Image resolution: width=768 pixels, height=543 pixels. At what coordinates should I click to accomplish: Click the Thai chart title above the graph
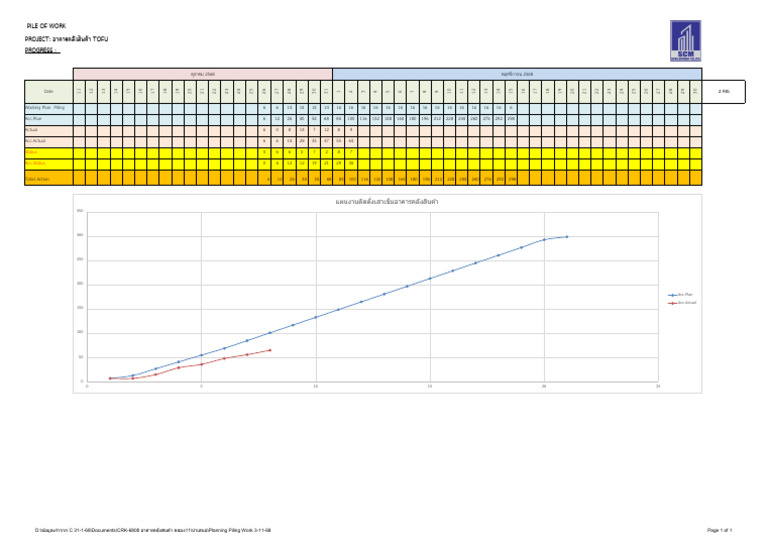[387, 202]
